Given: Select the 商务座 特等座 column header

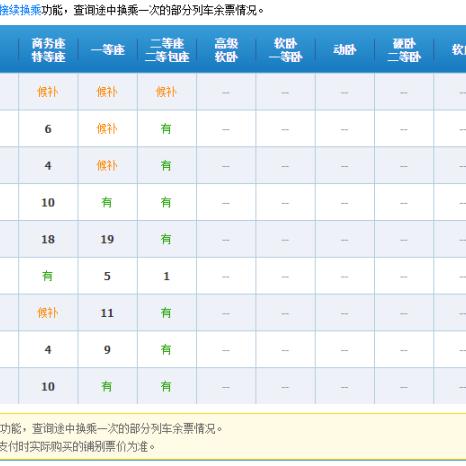Looking at the screenshot, I should 48,50.
